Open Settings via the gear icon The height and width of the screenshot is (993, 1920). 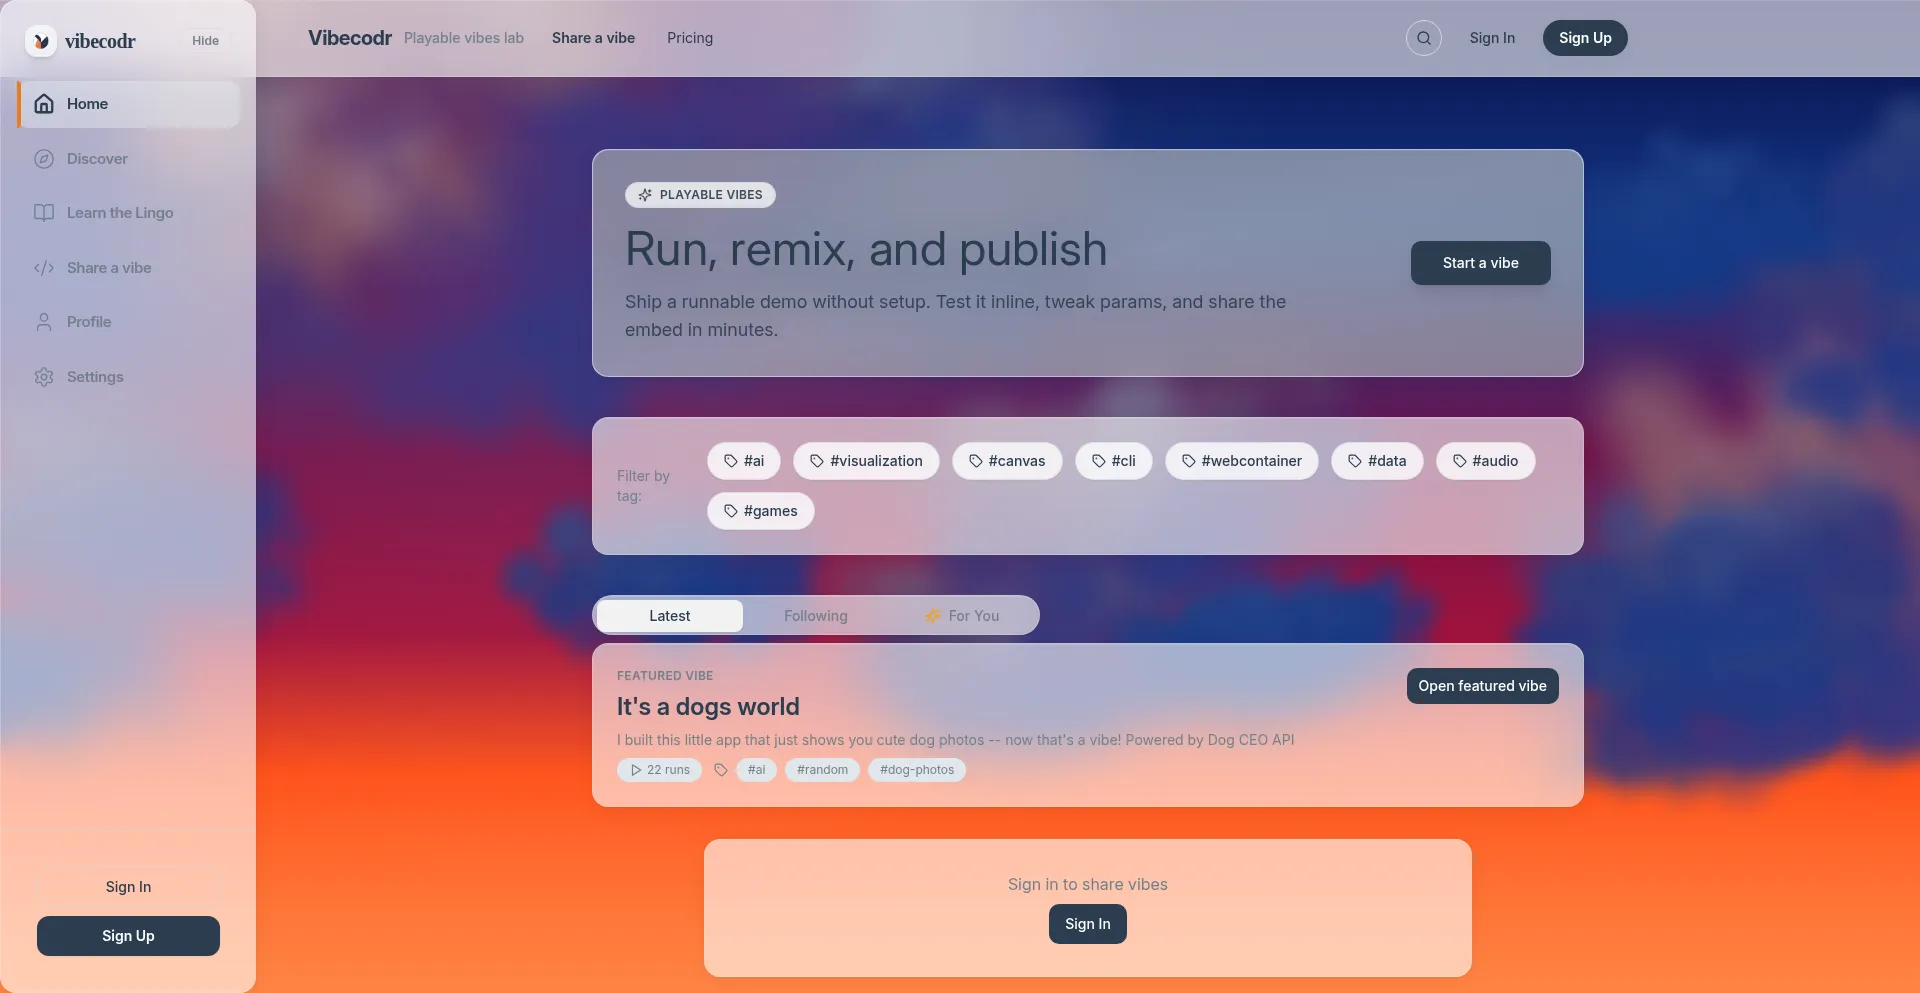click(44, 377)
